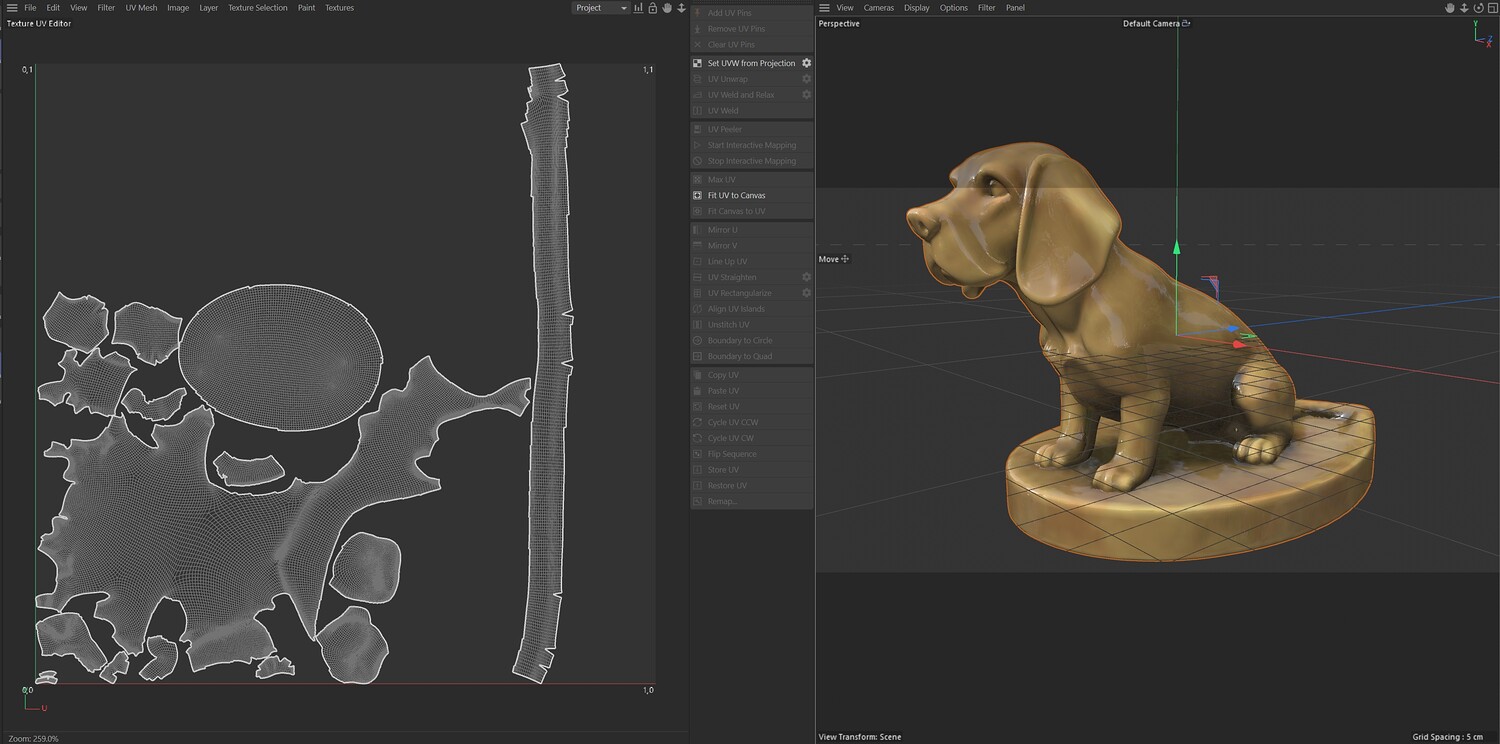Click the View Transform: Scene text
The image size is (1500, 744).
[860, 737]
